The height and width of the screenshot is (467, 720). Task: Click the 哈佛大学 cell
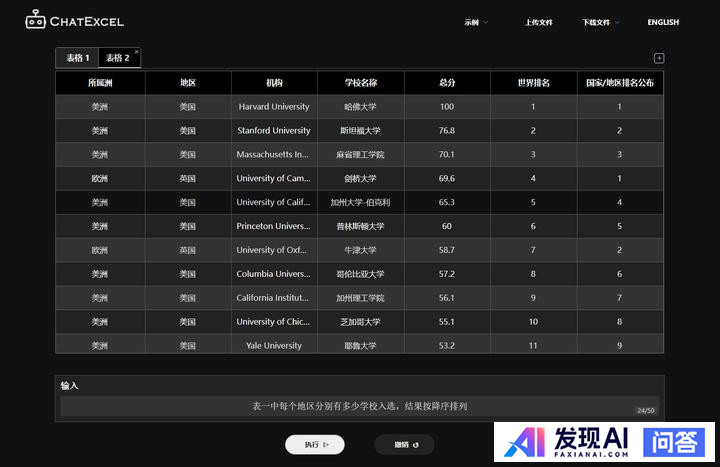(360, 107)
